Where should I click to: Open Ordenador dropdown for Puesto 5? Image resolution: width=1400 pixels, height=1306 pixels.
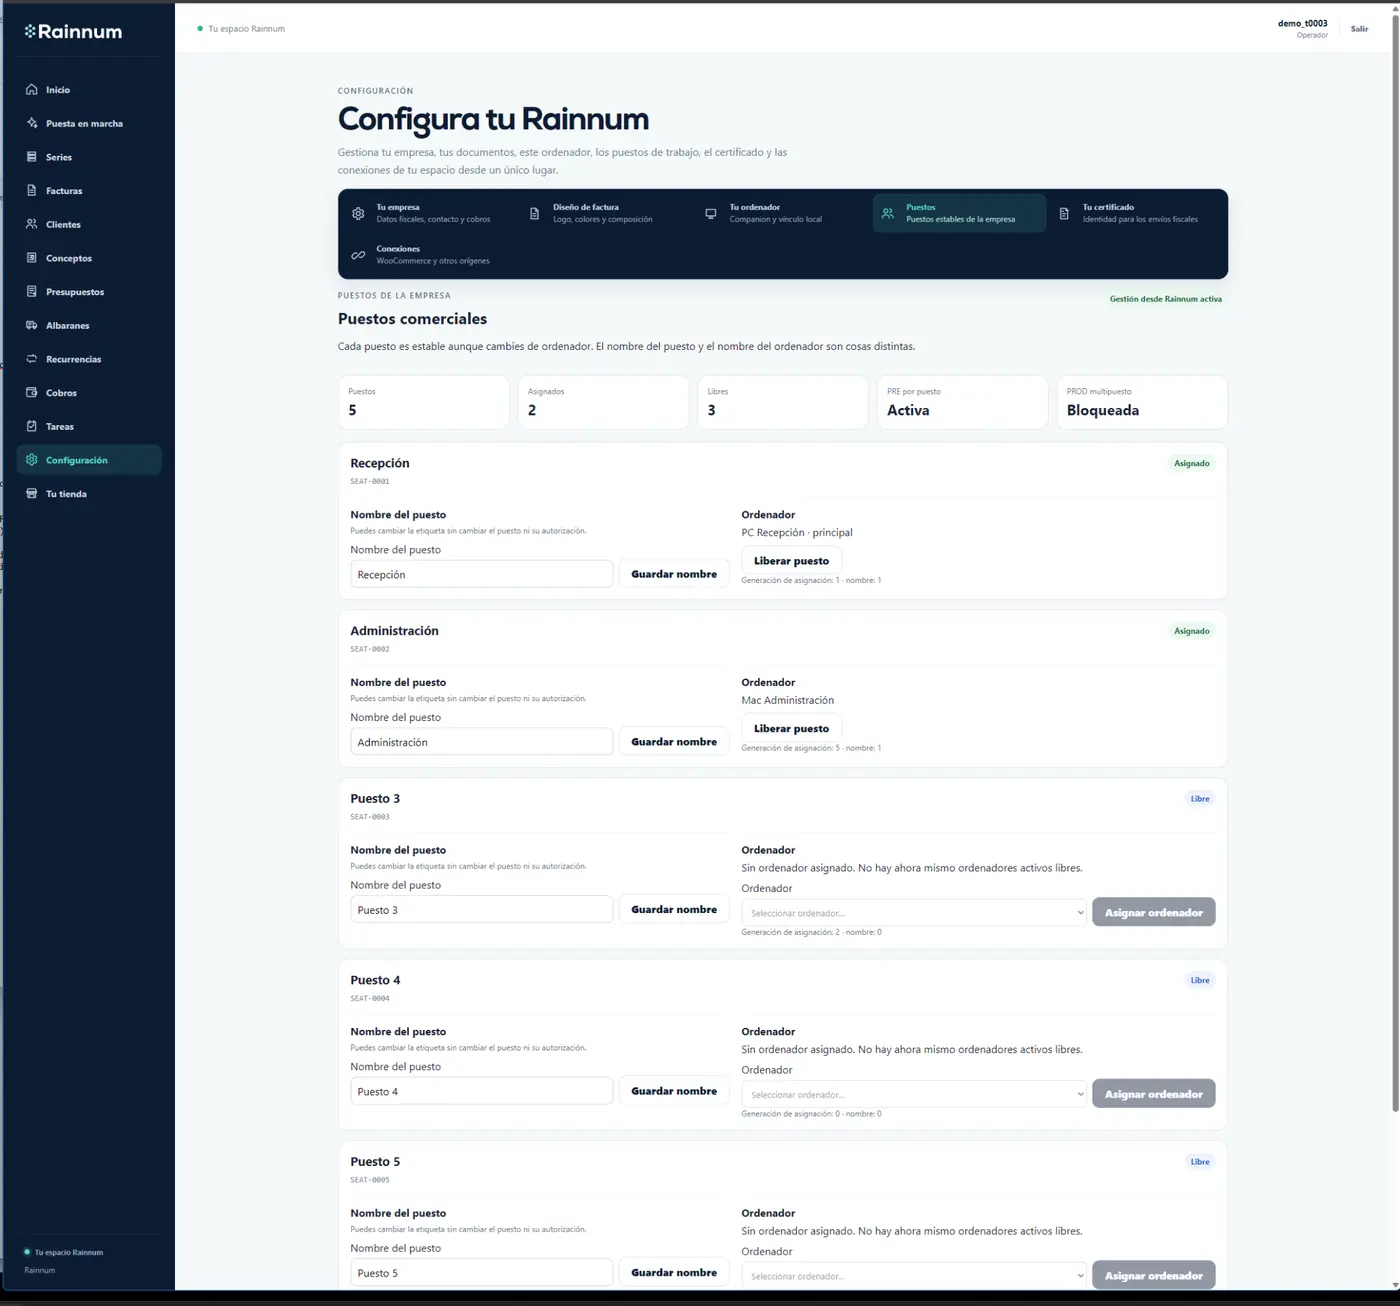tap(914, 1275)
